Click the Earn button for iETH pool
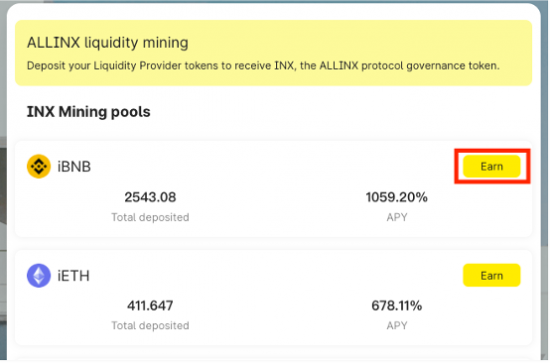Viewport: 550px width, 363px height. click(492, 276)
